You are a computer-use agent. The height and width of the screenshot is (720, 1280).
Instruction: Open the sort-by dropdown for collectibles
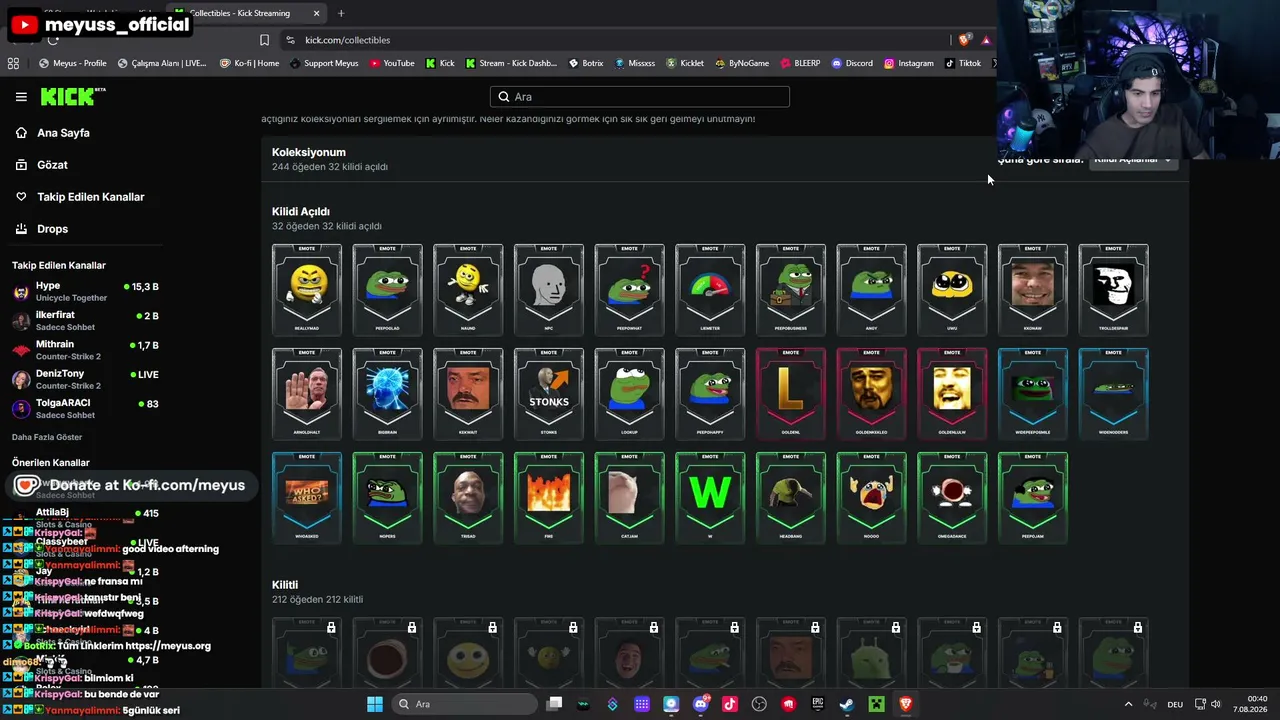(1133, 160)
